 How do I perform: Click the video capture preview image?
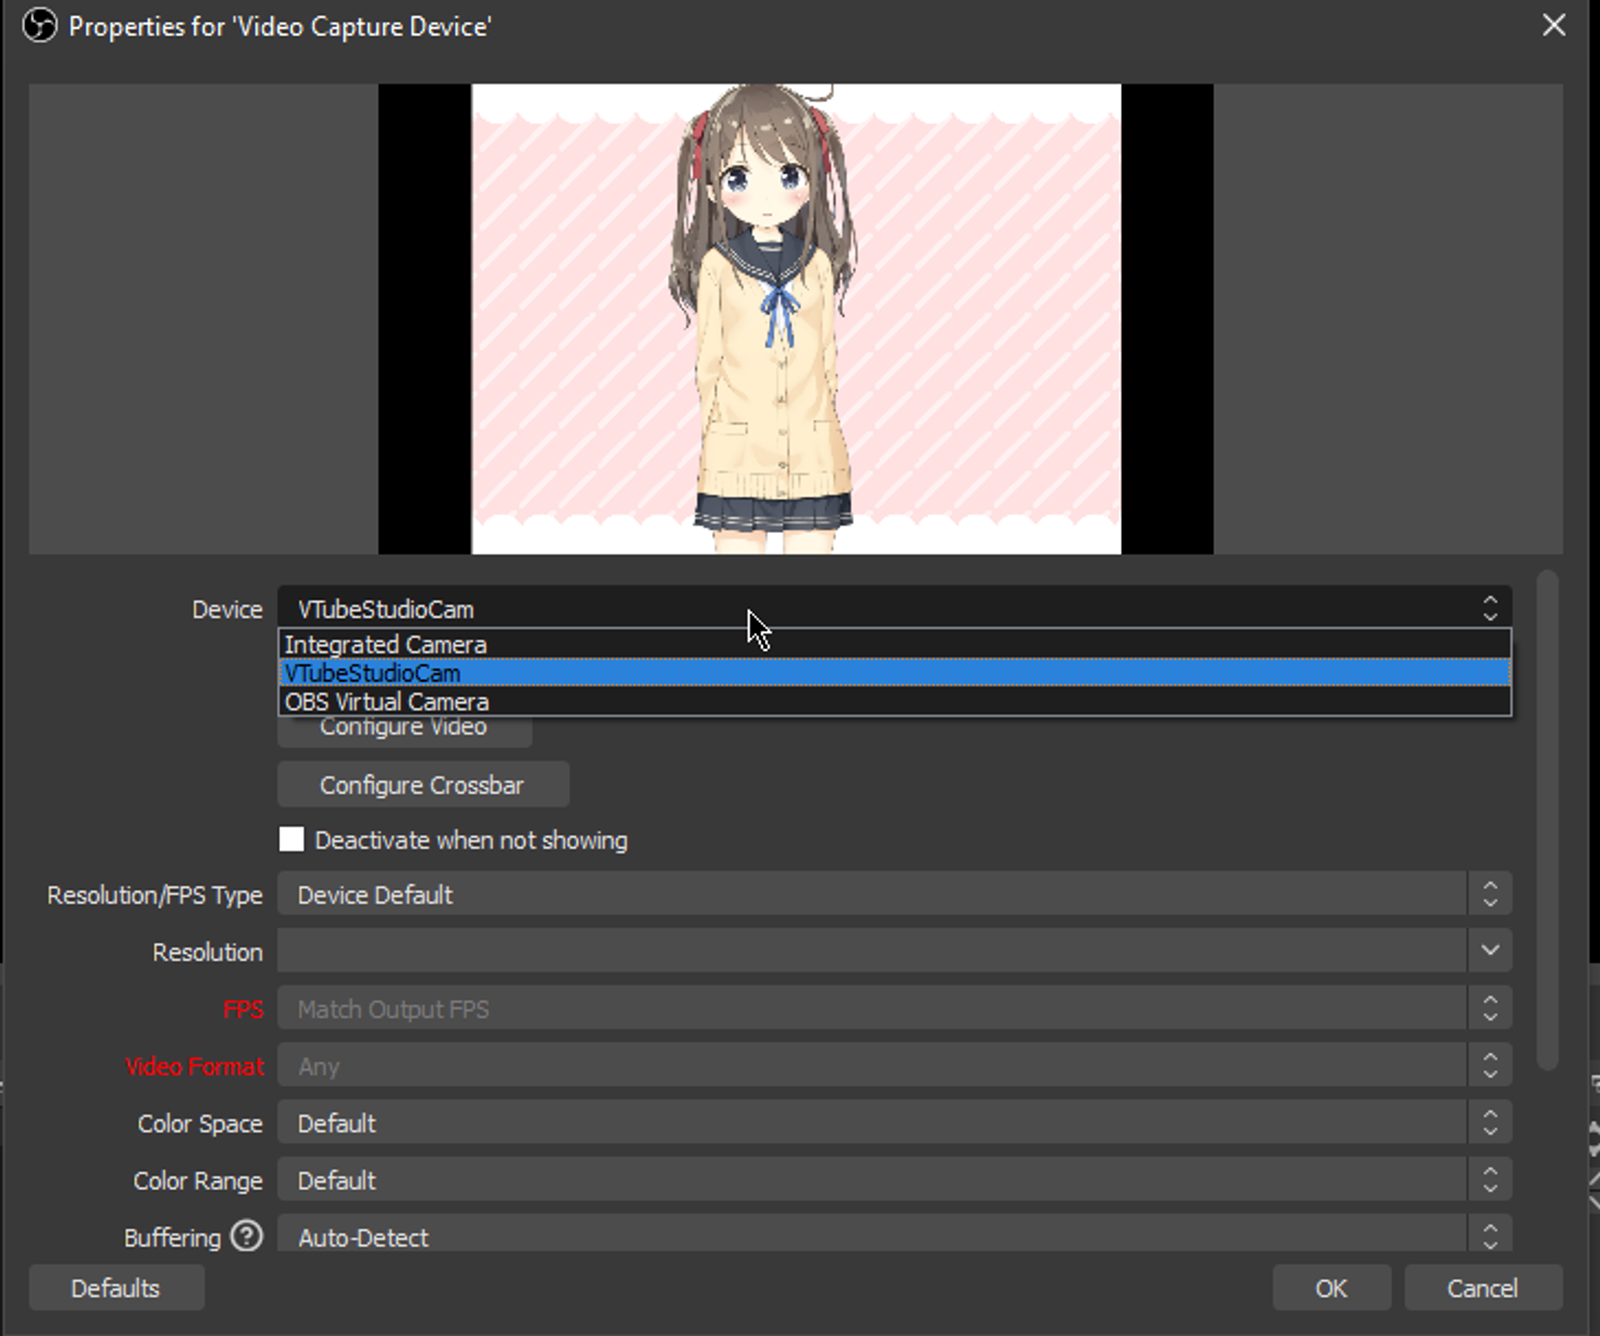(x=796, y=319)
